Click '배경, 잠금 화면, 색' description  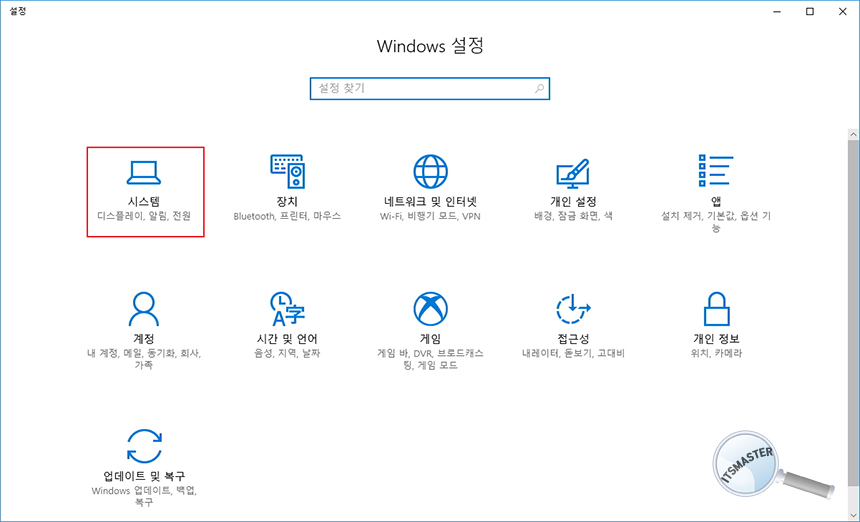[x=573, y=216]
